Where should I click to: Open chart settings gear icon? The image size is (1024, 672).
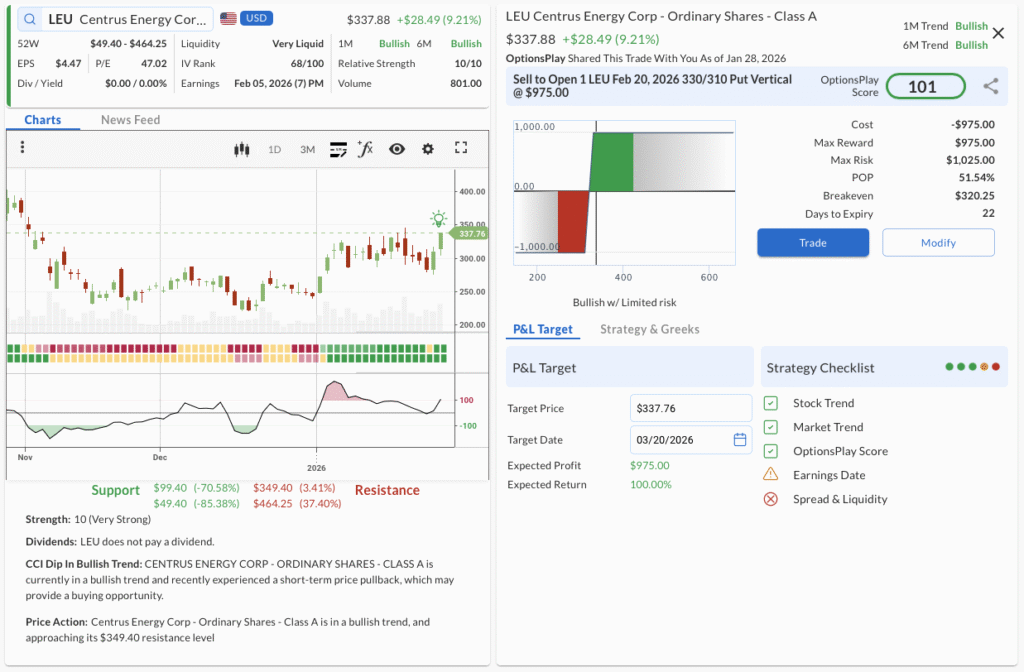click(x=428, y=149)
